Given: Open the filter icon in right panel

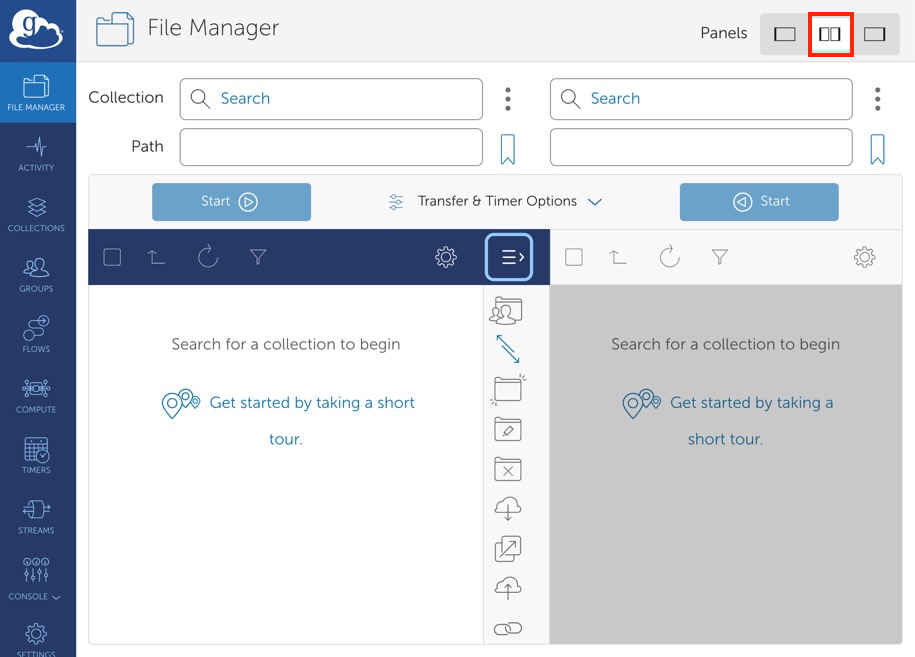Looking at the screenshot, I should 719,257.
